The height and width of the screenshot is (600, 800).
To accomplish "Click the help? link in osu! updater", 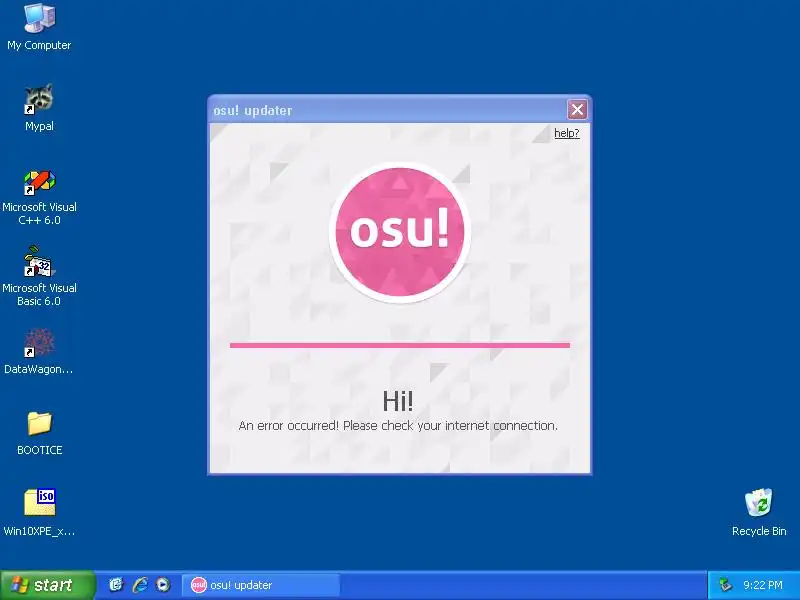I will pos(566,133).
